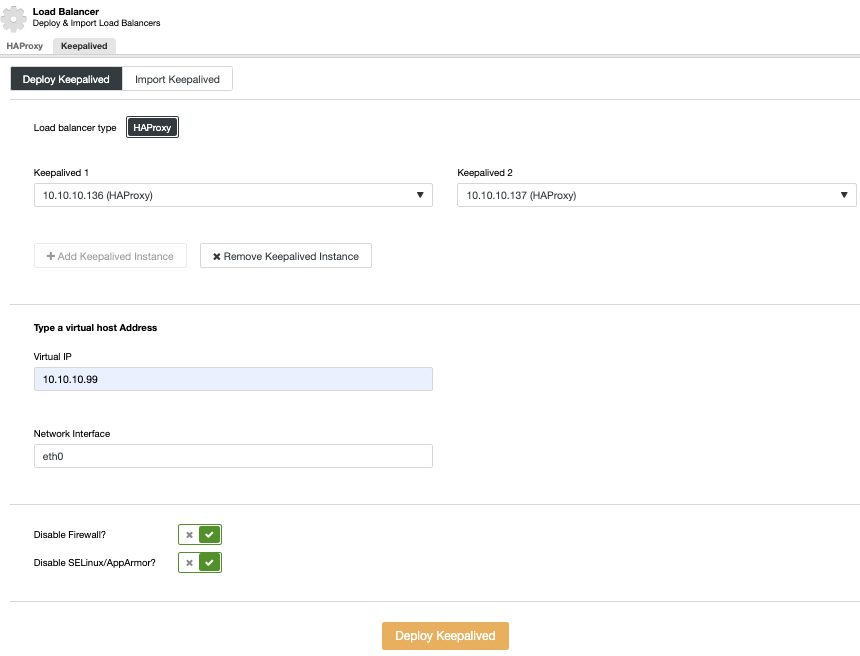Choose HAProxy as the load balancer type
The height and width of the screenshot is (656, 860).
click(x=152, y=127)
